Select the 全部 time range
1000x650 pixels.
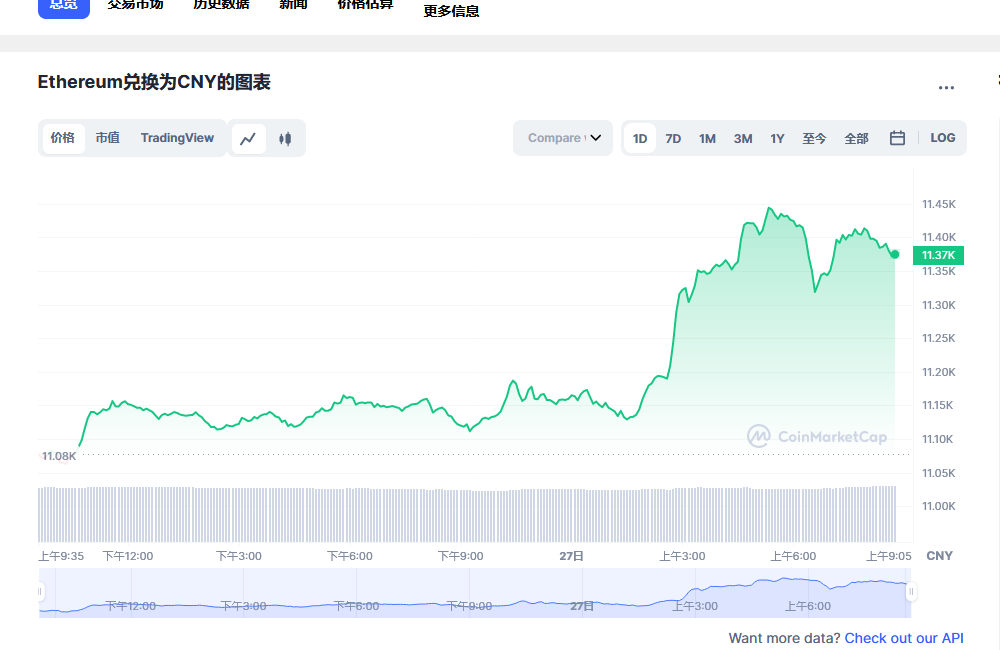(856, 138)
